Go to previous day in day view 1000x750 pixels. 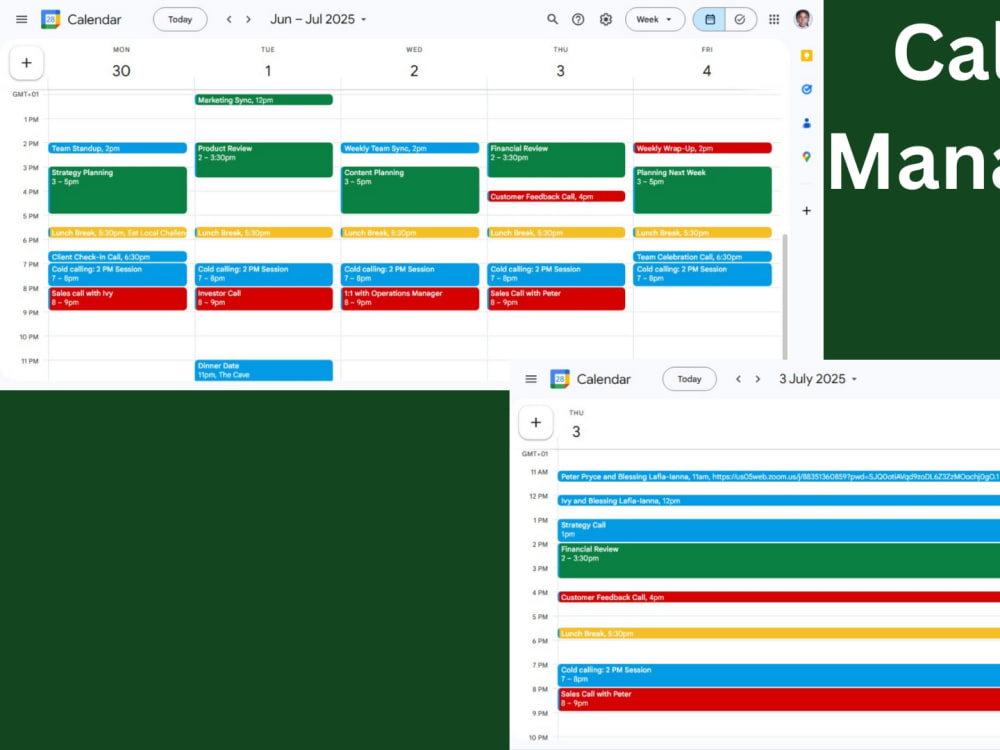point(738,379)
